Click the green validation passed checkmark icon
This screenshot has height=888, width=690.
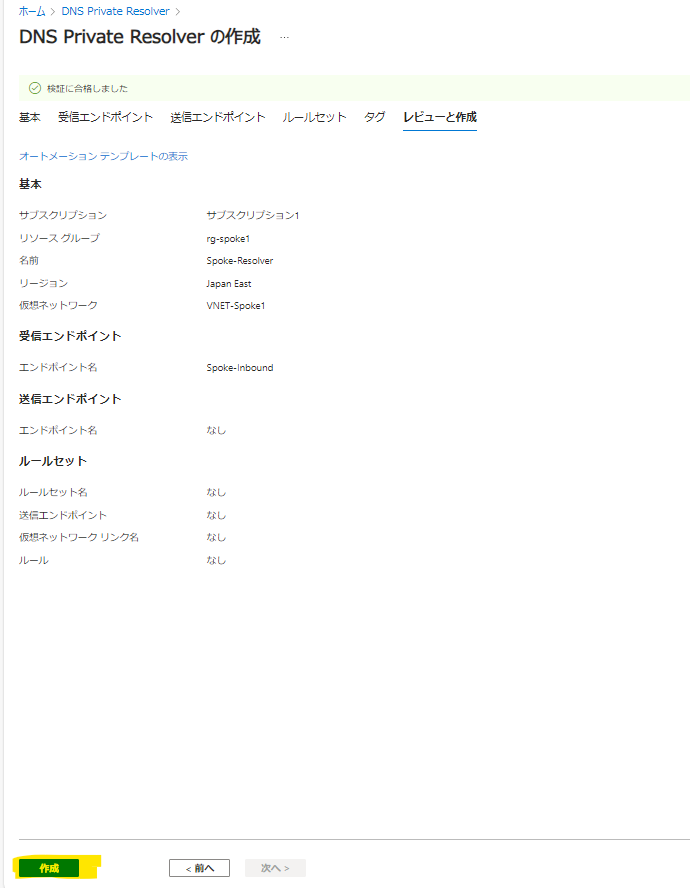pos(35,88)
